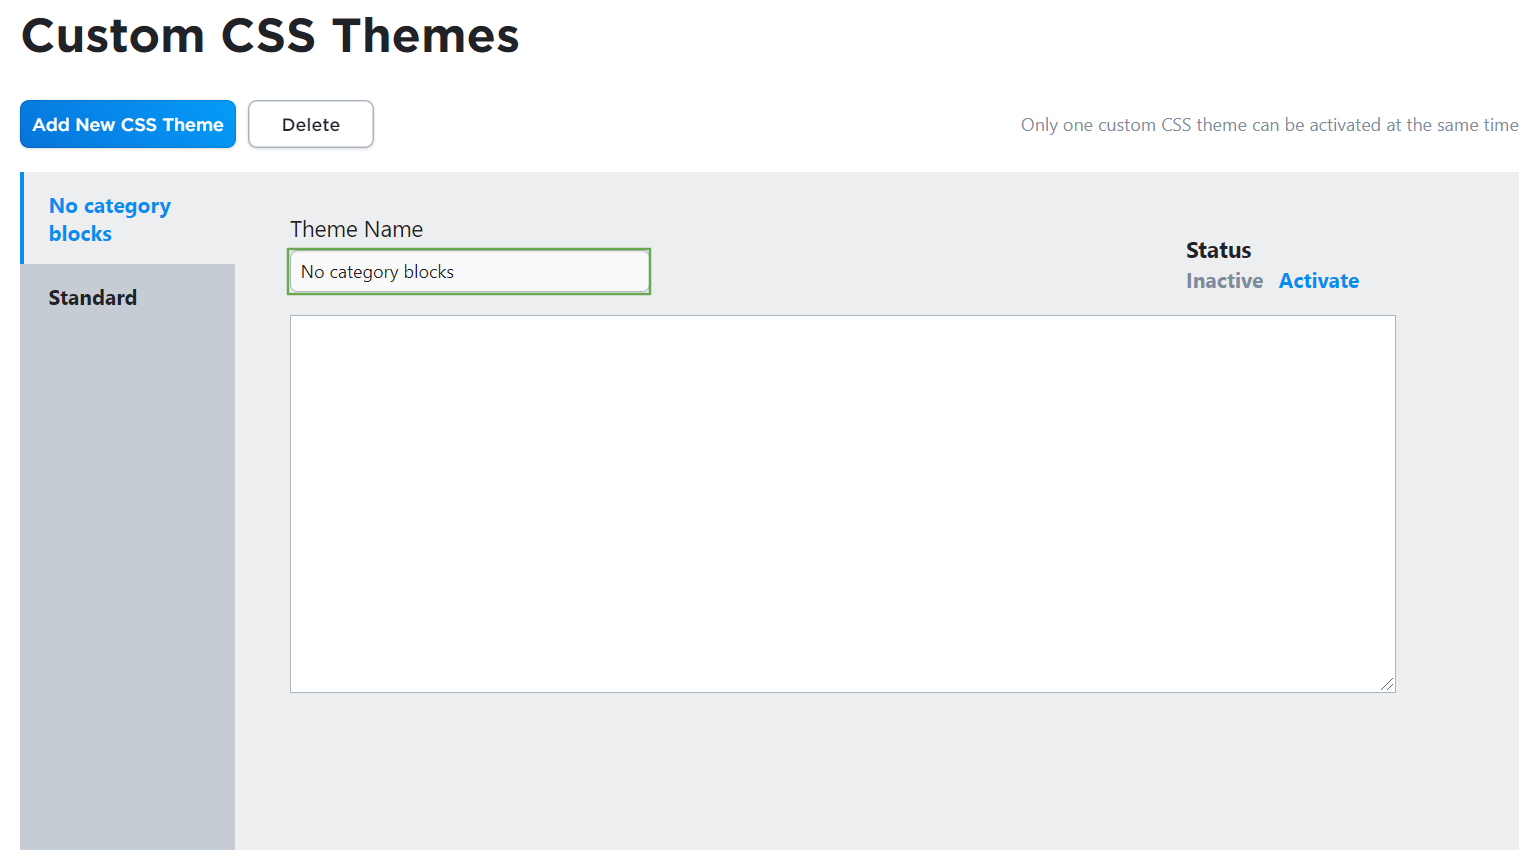
Task: Click the Inactive status text
Action: (1224, 281)
